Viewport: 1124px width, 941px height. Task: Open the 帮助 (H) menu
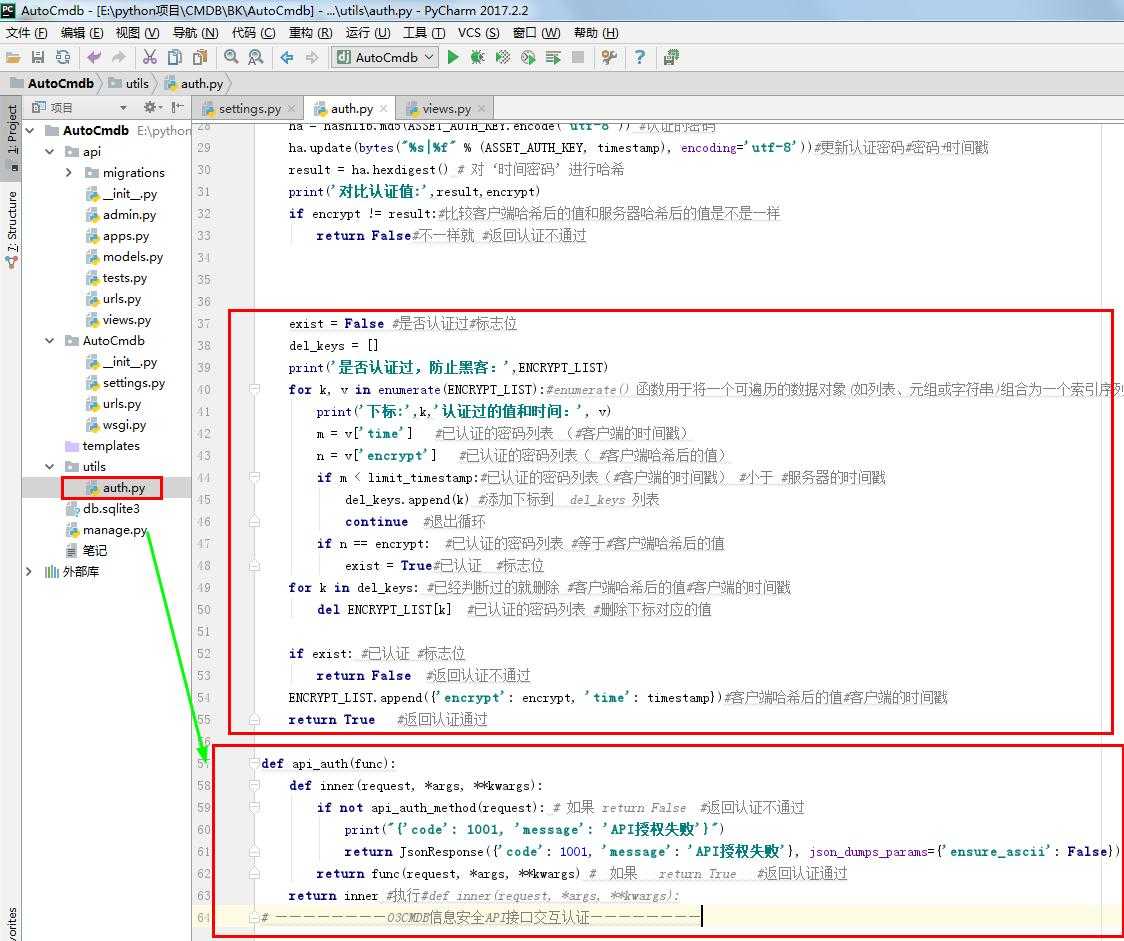596,33
